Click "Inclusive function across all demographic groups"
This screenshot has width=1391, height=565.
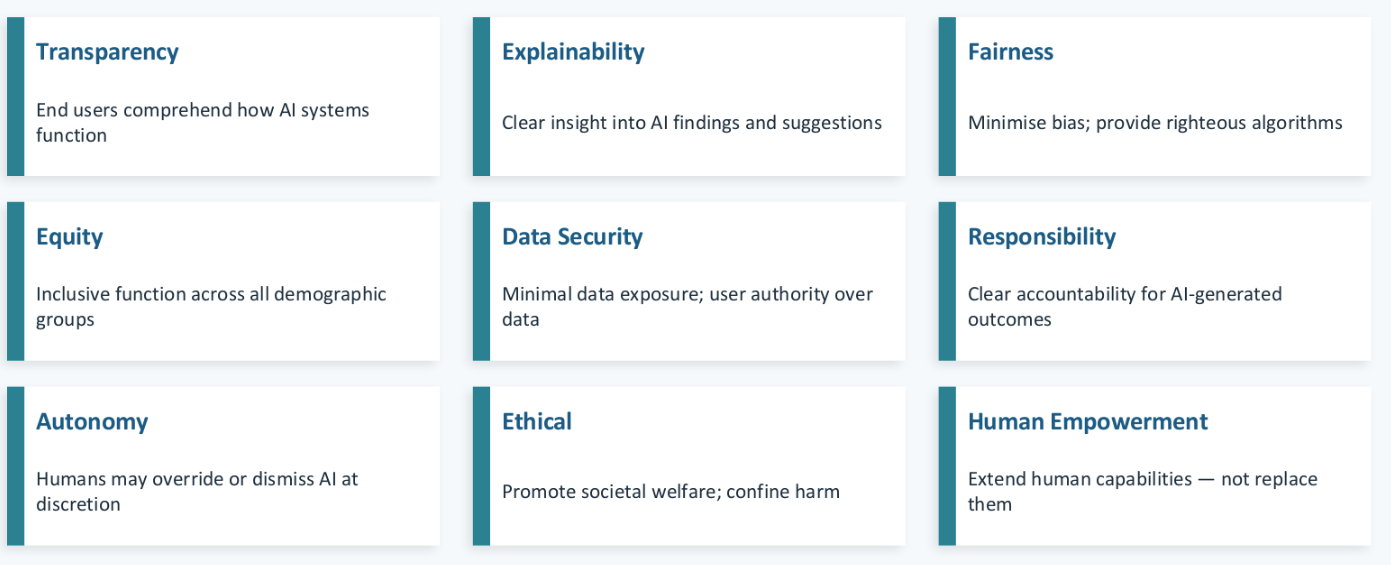pos(210,306)
